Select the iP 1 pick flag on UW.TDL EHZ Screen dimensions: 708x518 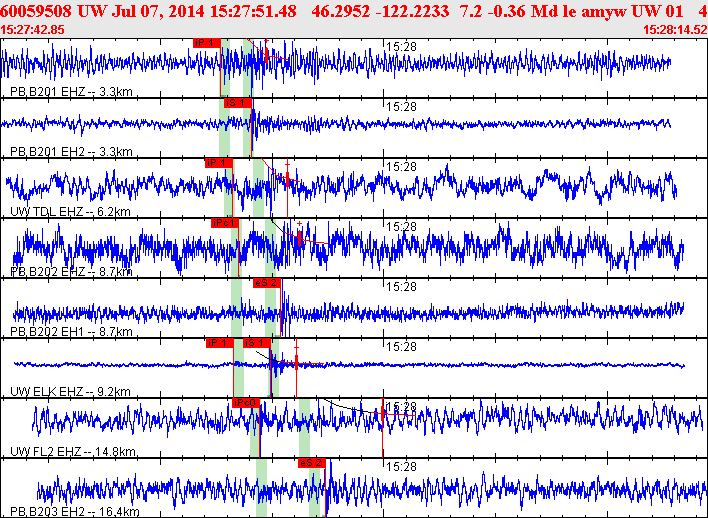pos(219,163)
